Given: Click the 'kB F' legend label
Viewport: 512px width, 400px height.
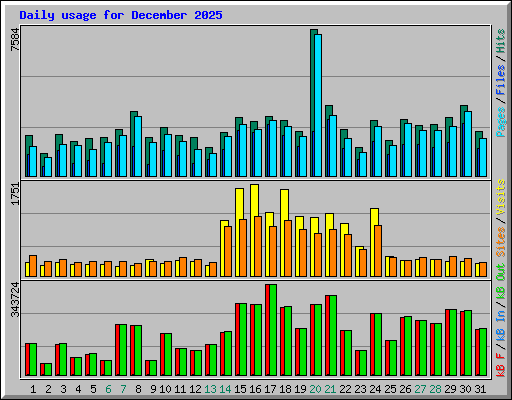Looking at the screenshot, I should [501, 365].
